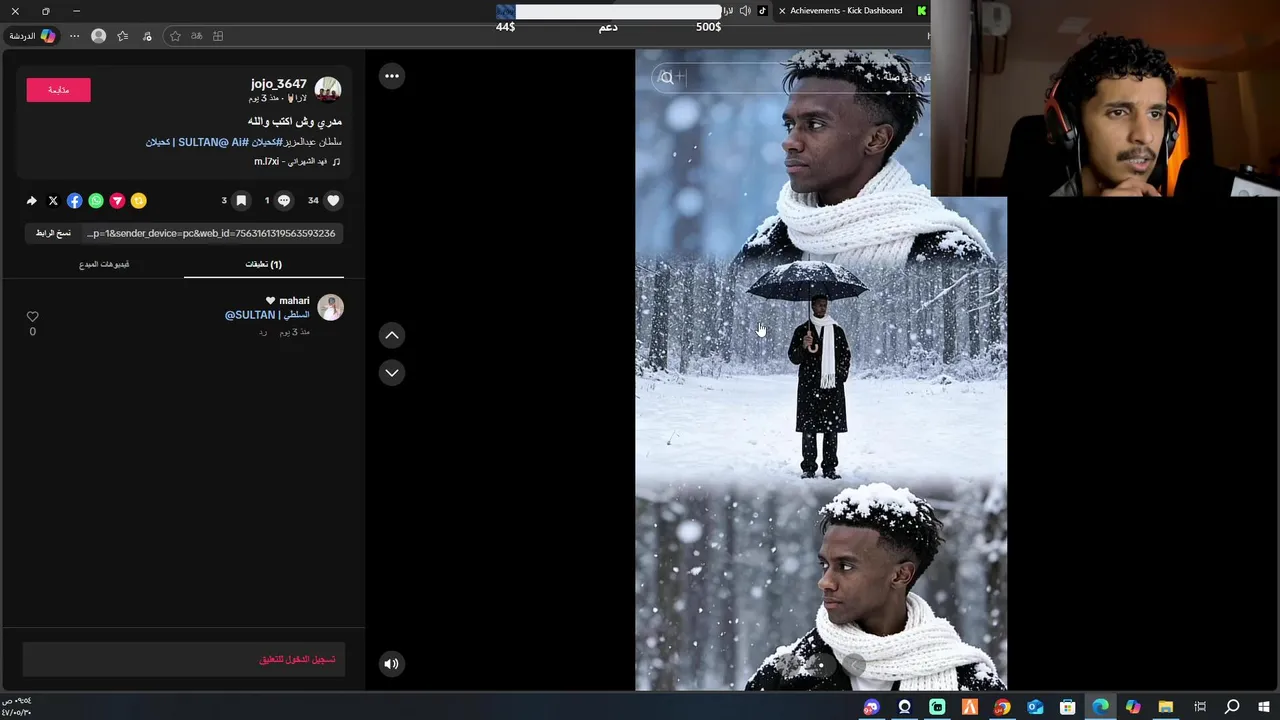This screenshot has height=720, width=1280.
Task: Select the video URL text field
Action: click(x=211, y=233)
